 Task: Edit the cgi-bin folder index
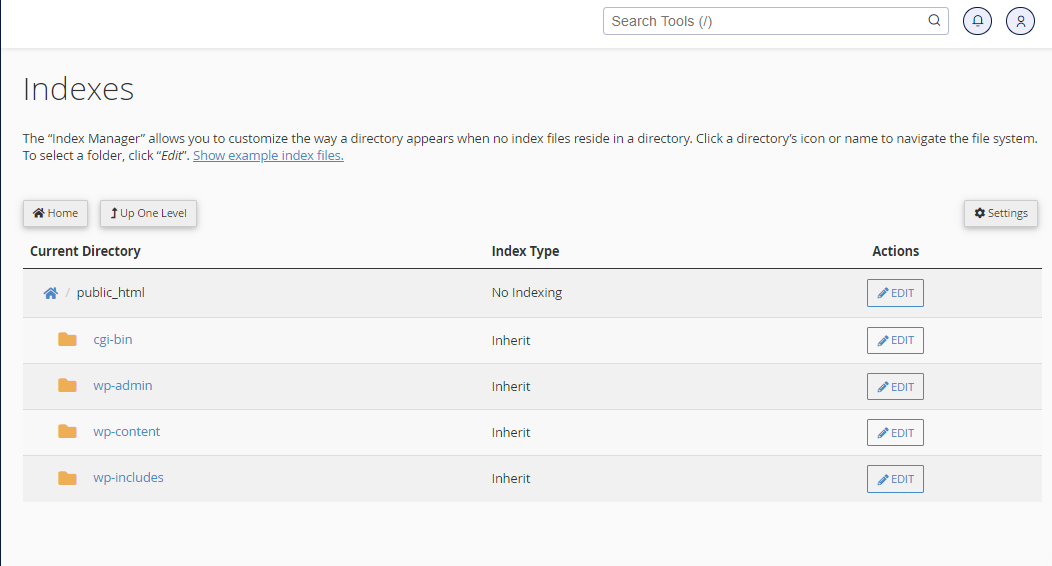click(x=895, y=340)
